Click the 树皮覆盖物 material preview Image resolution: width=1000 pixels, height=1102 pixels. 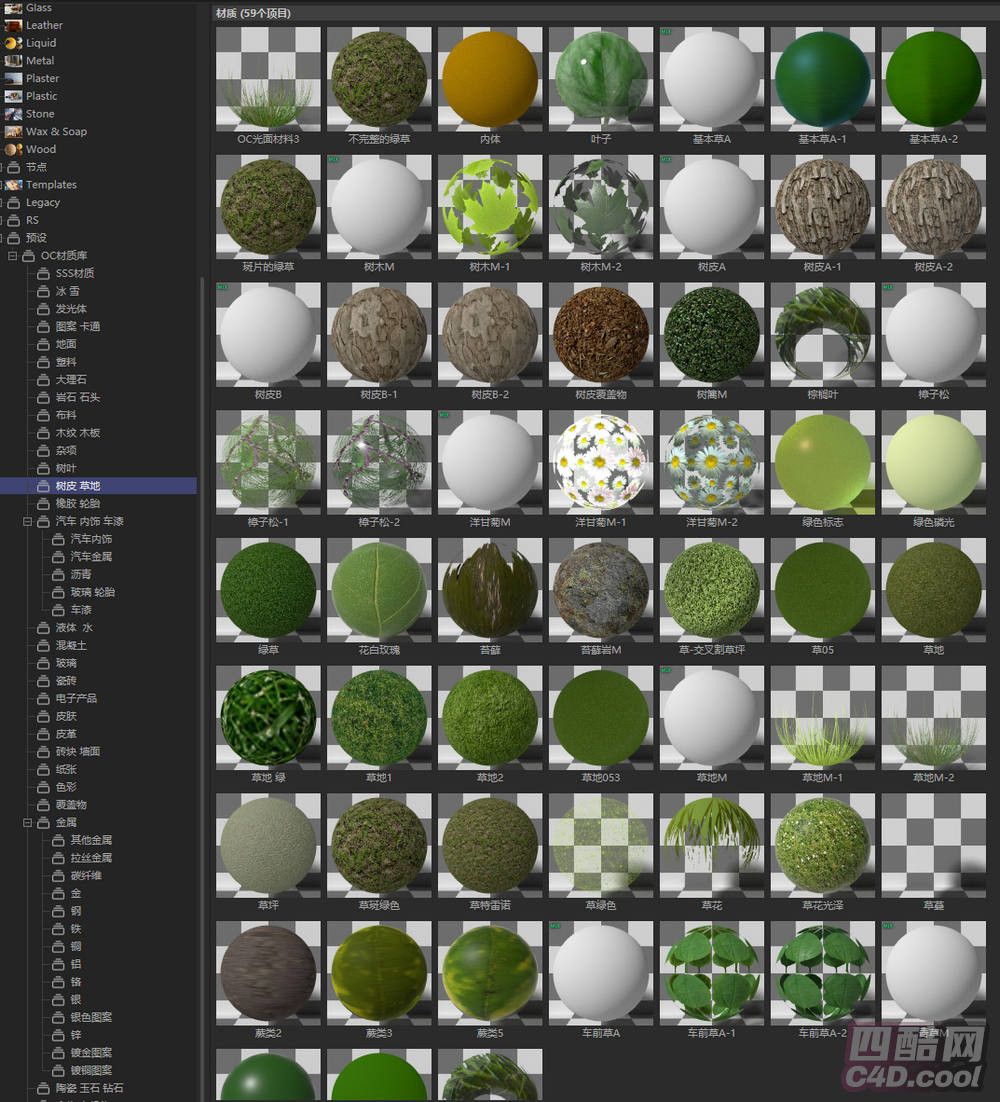(x=601, y=335)
